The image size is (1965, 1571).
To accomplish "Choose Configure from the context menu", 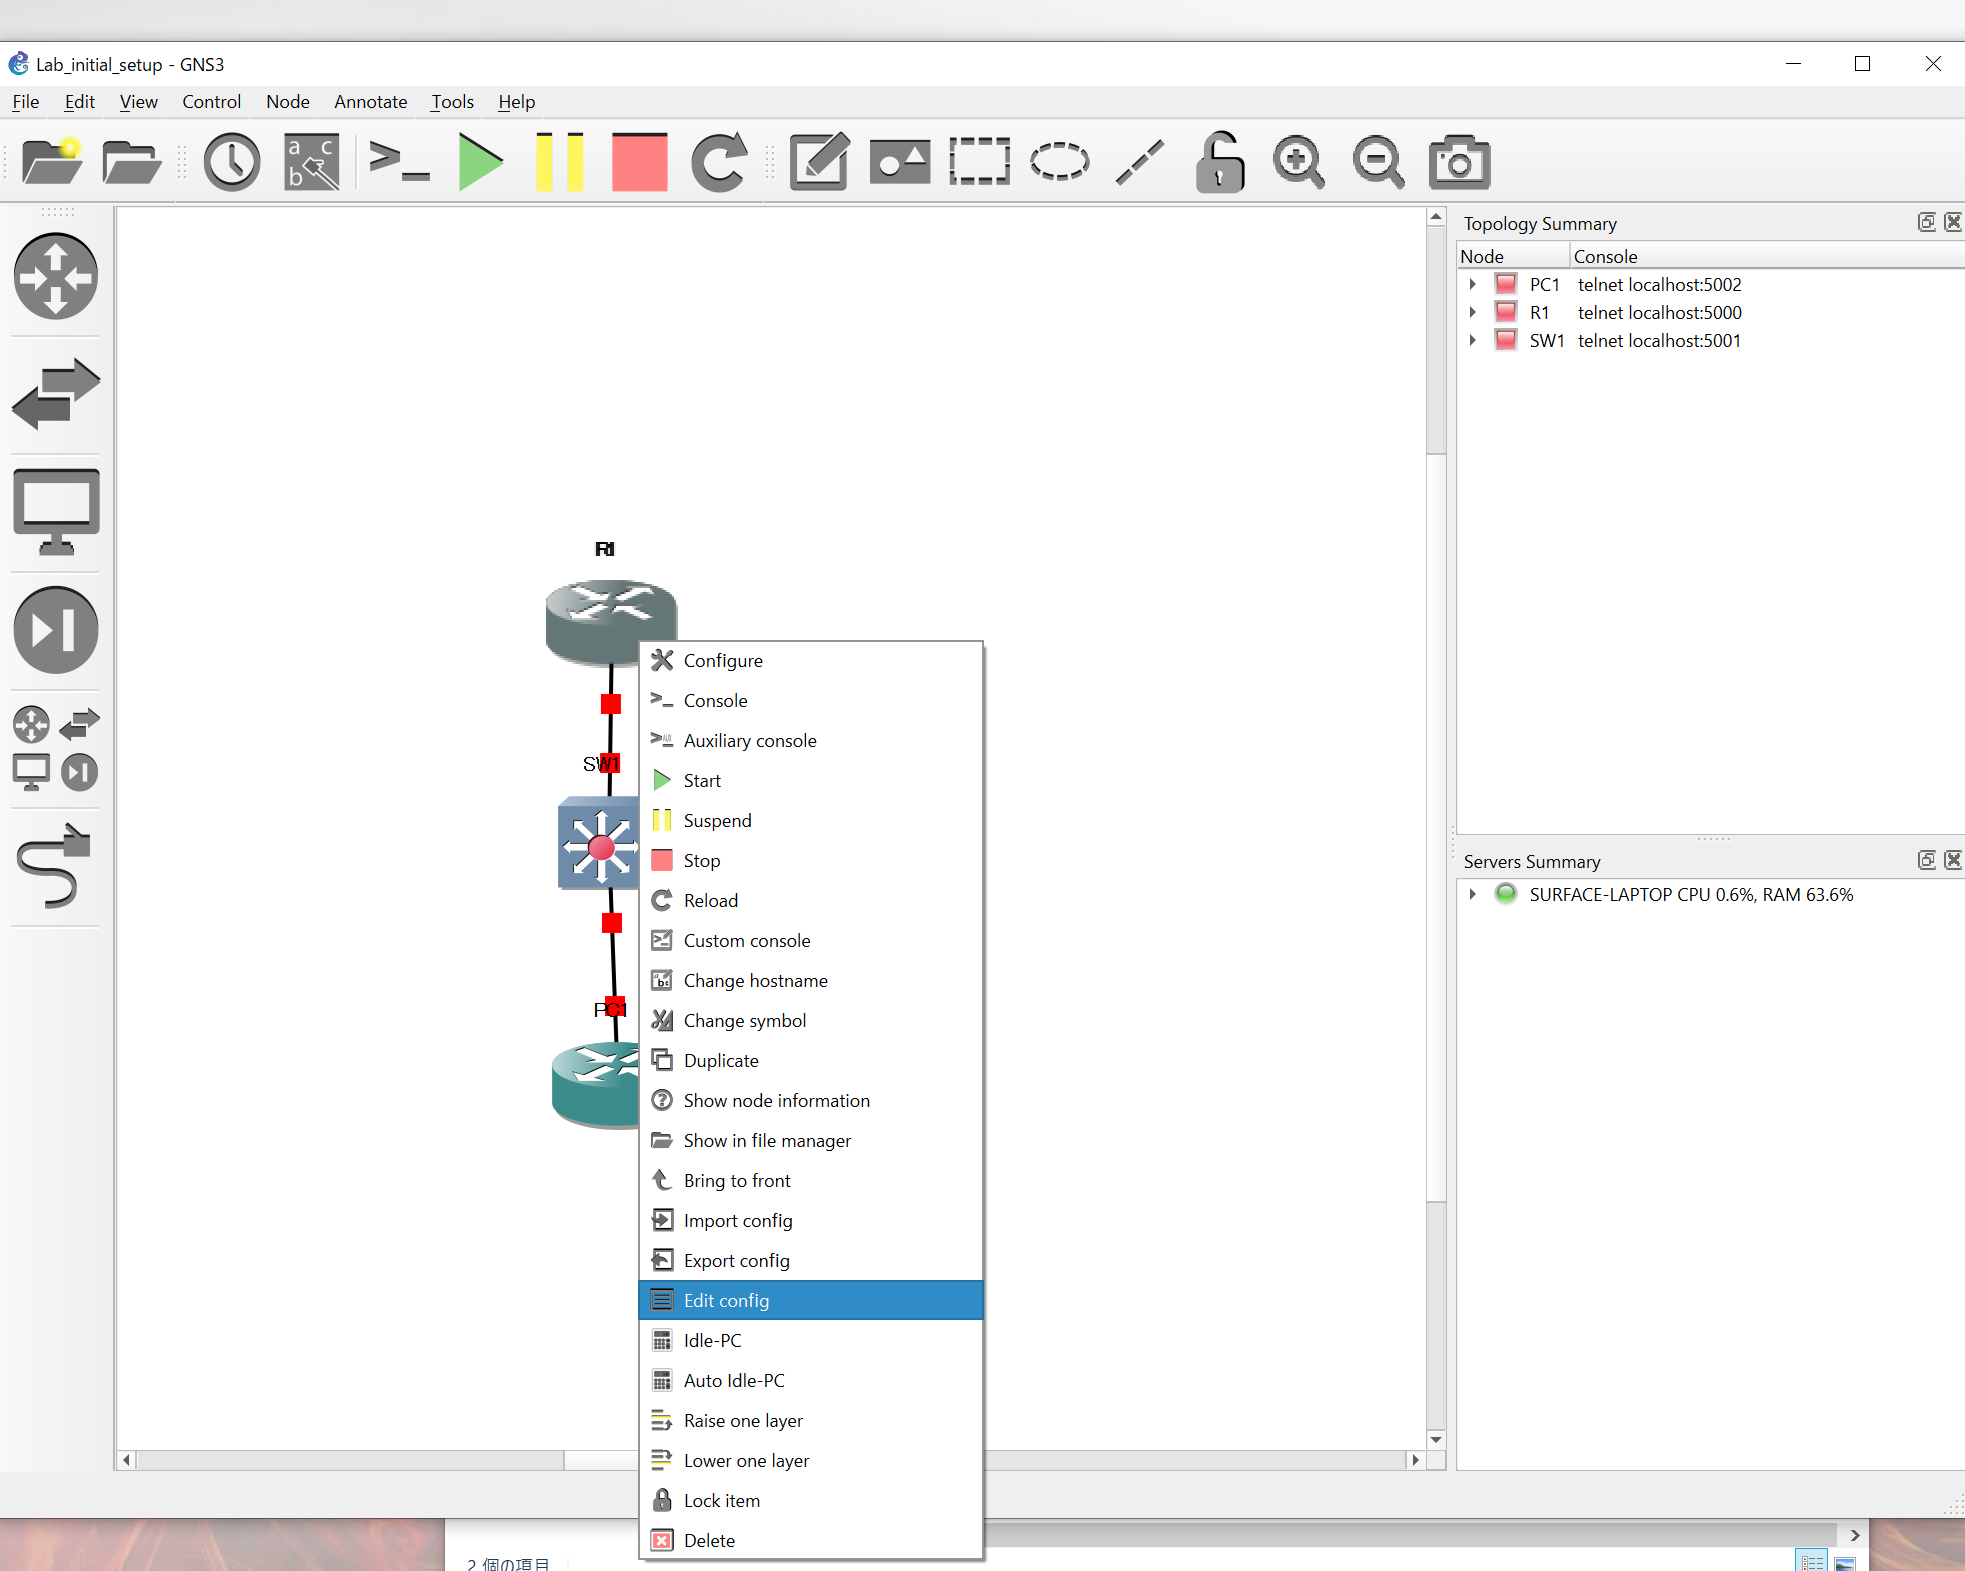I will (811, 661).
